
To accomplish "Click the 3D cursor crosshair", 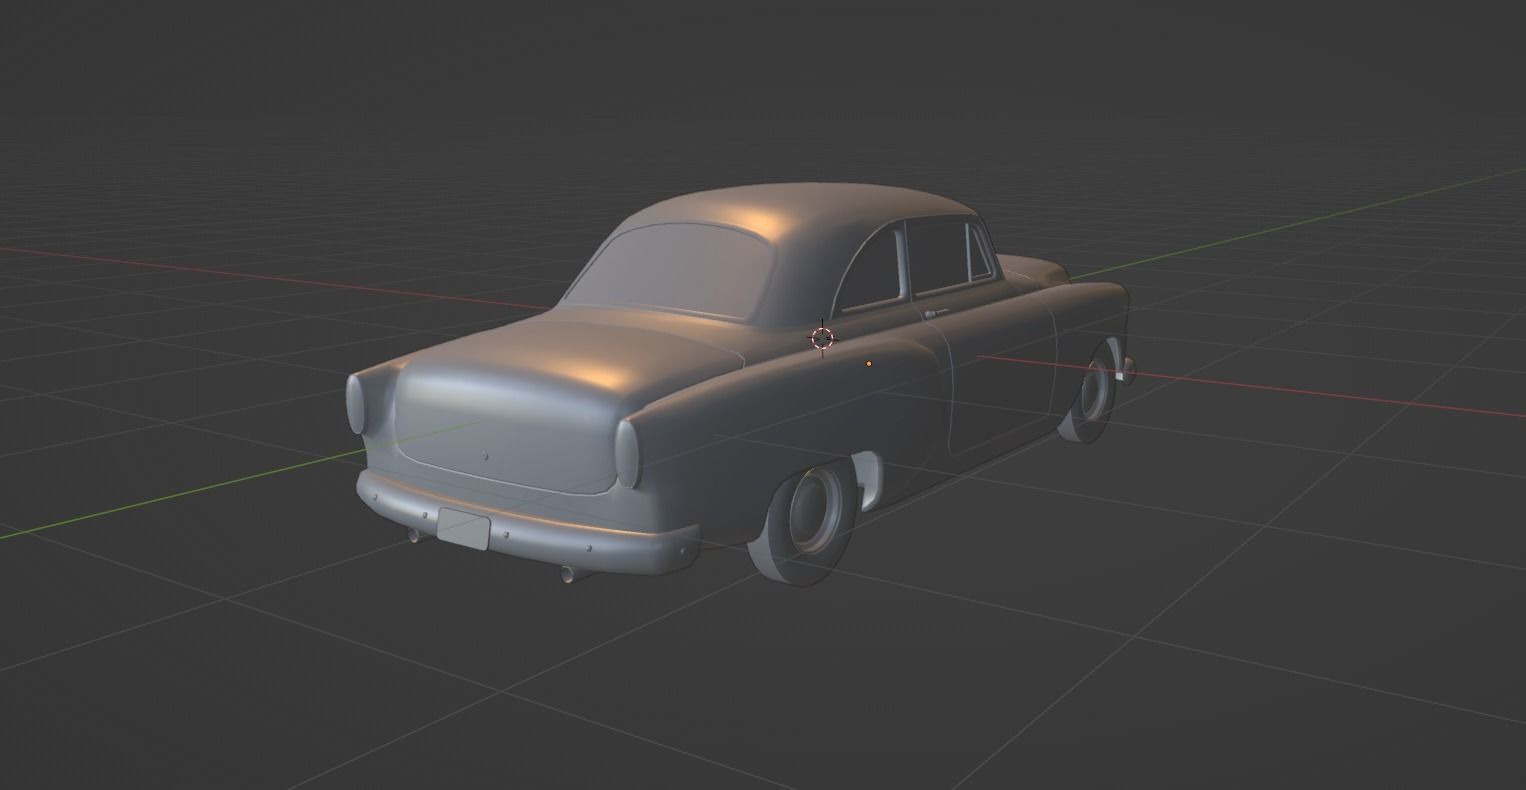I will [x=822, y=338].
